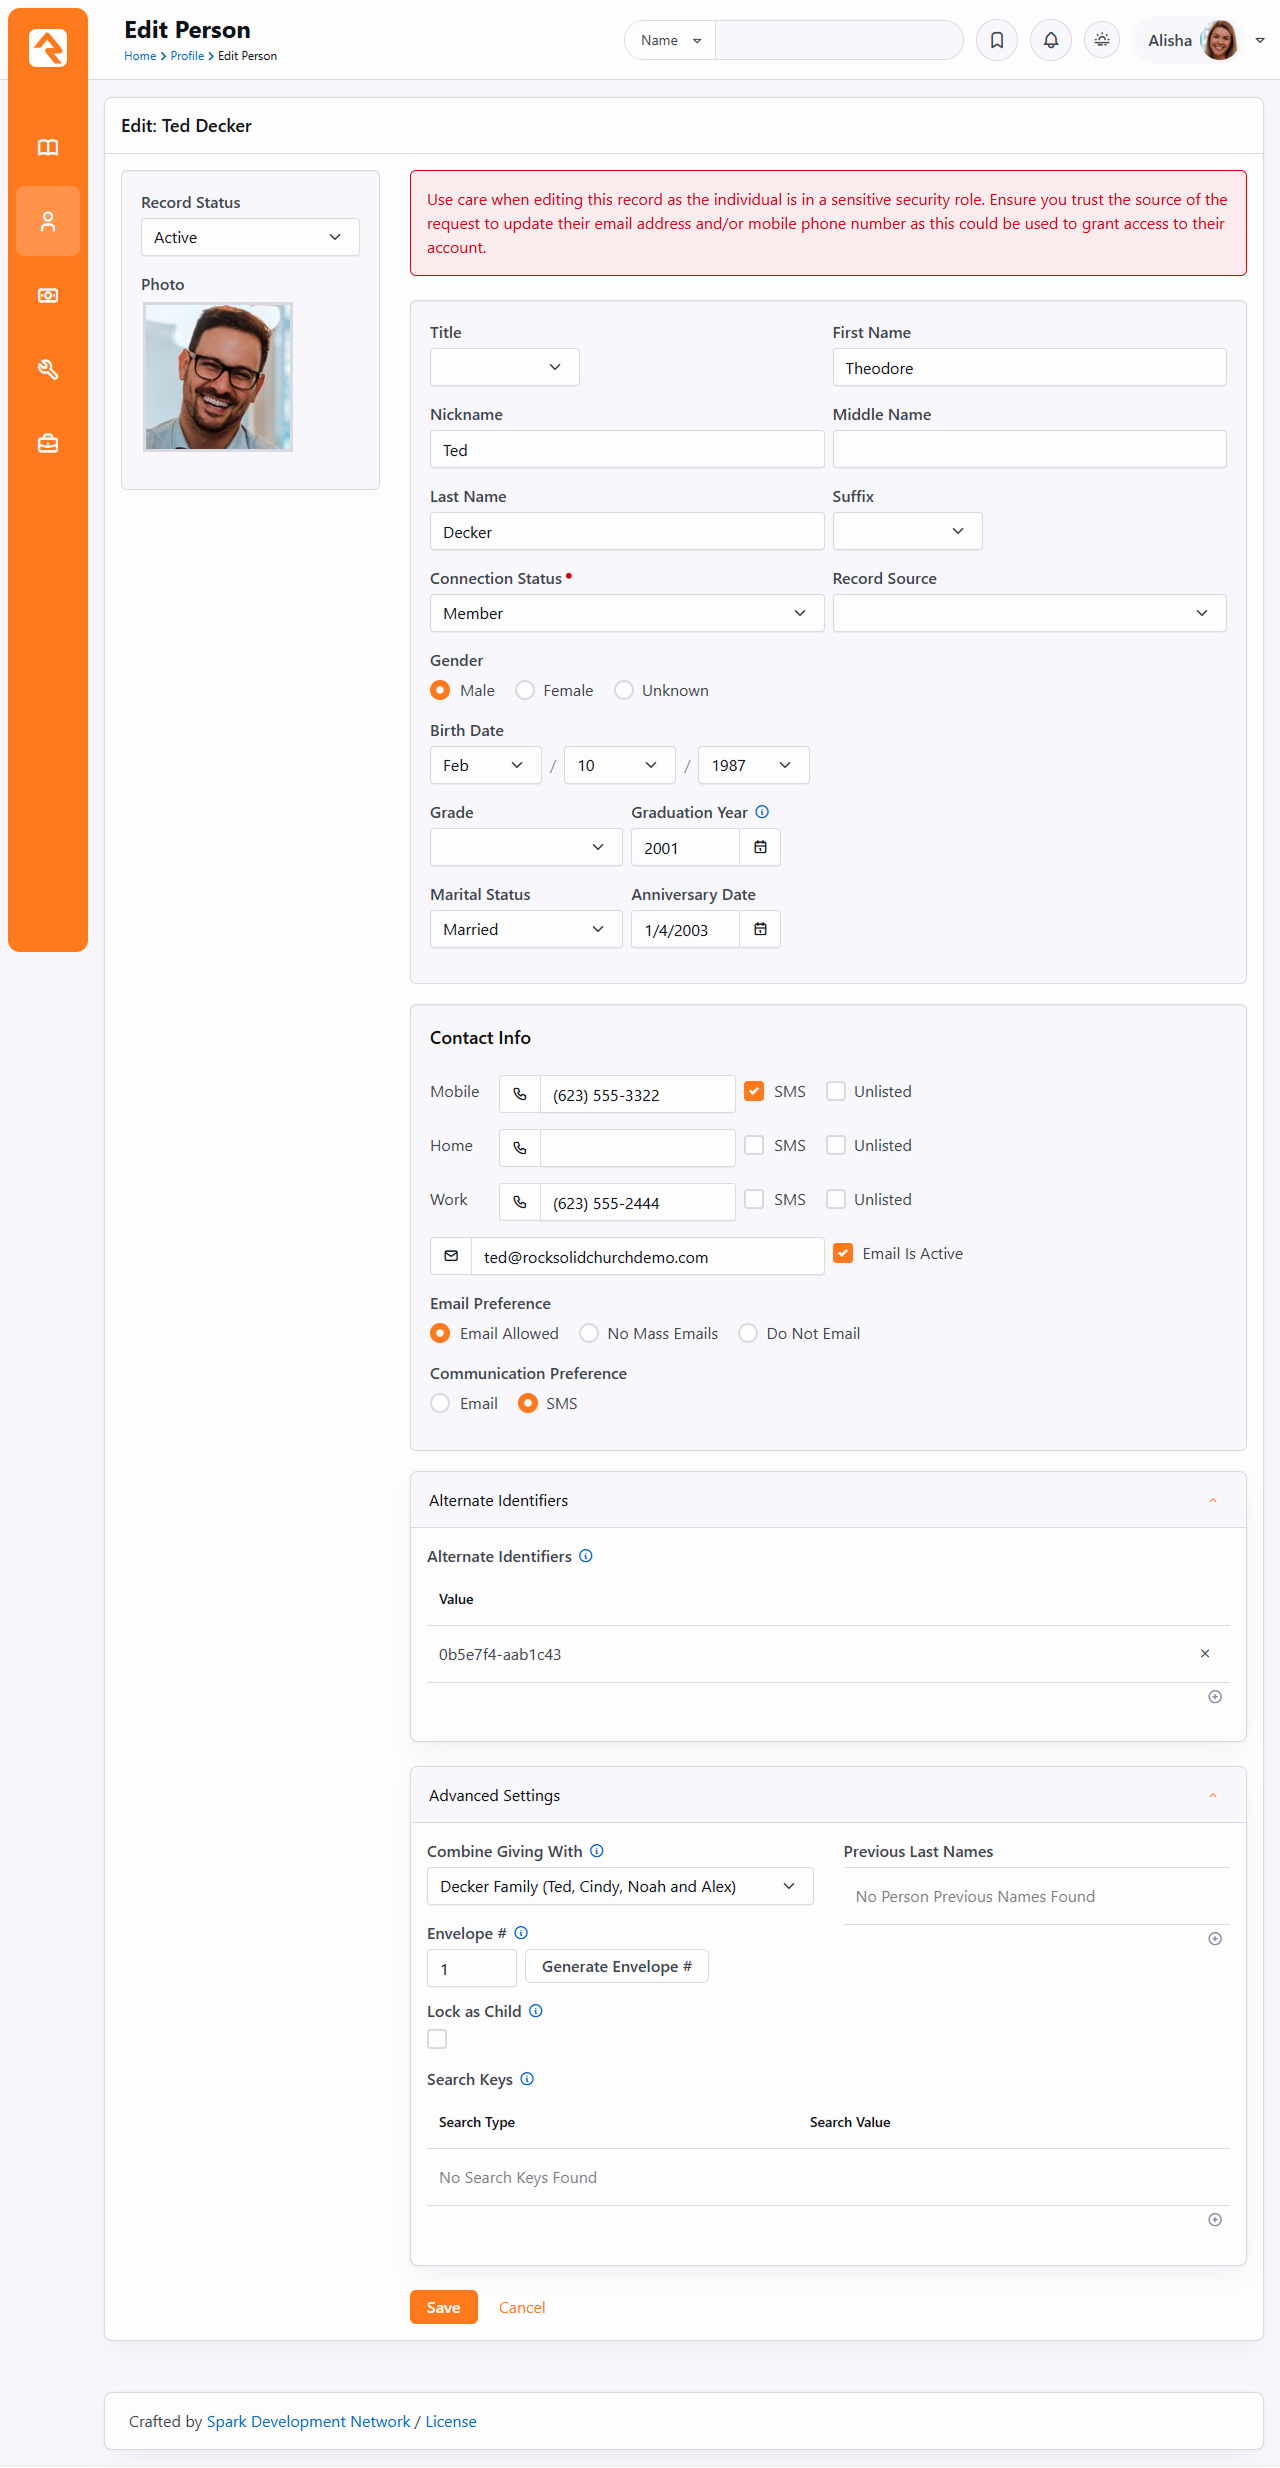Open the Finance money icon in sidebar
This screenshot has height=2468, width=1280.
click(48, 296)
